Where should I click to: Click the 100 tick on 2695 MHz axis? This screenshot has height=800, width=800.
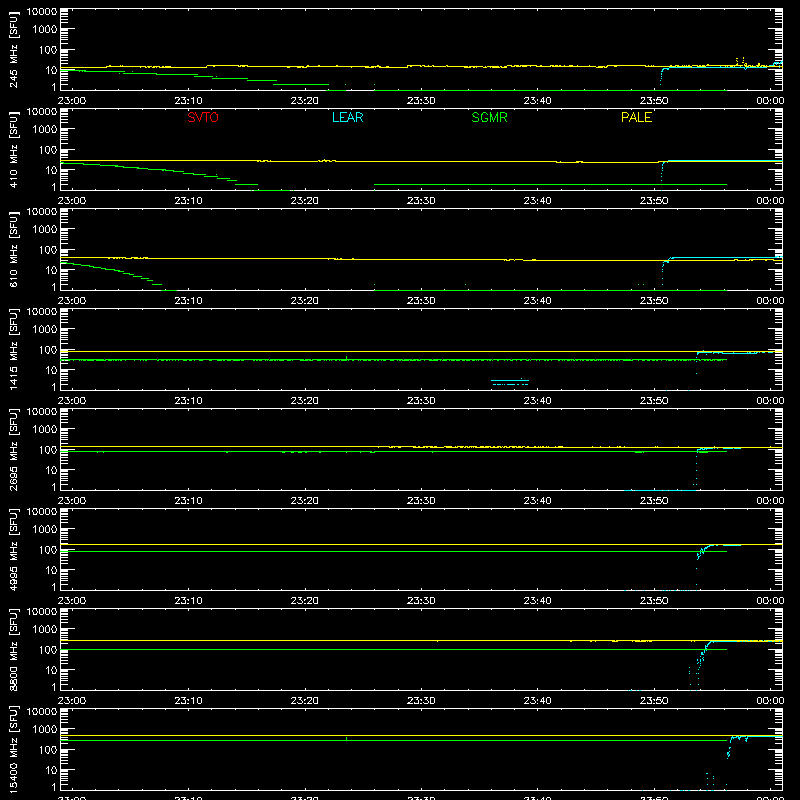pyautogui.click(x=48, y=450)
